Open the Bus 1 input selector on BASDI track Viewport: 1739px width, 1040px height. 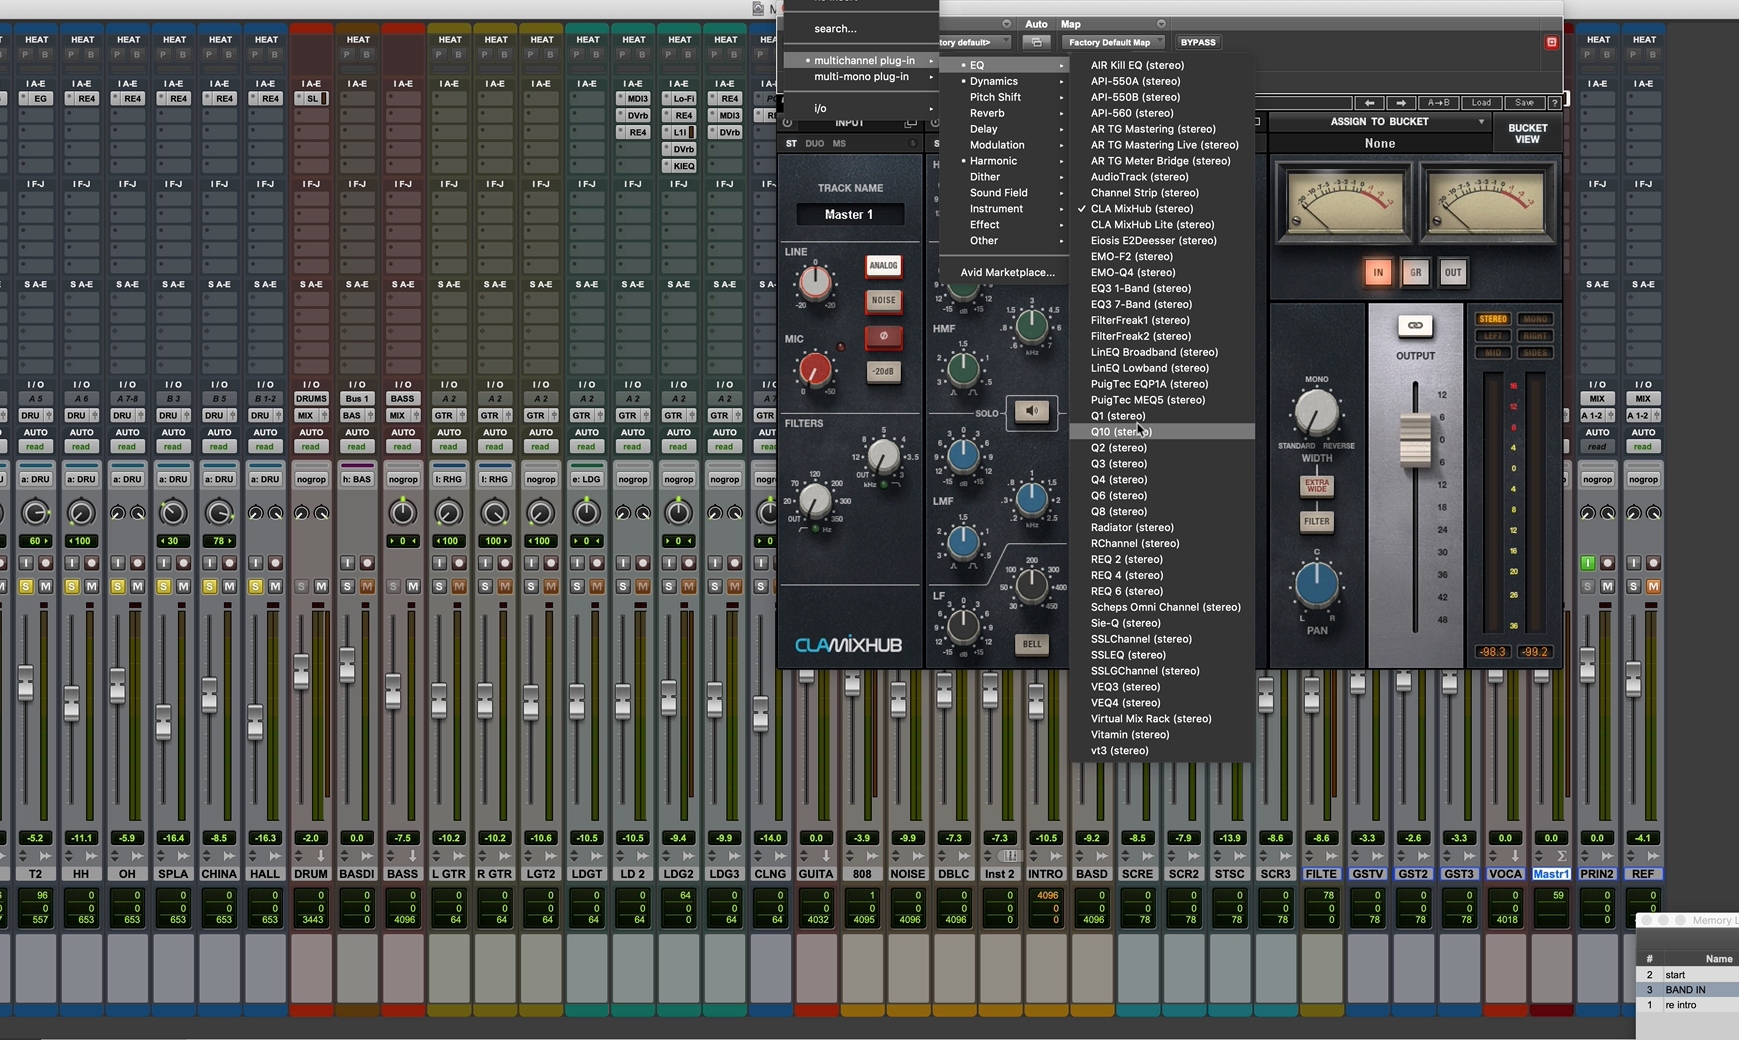tap(357, 399)
